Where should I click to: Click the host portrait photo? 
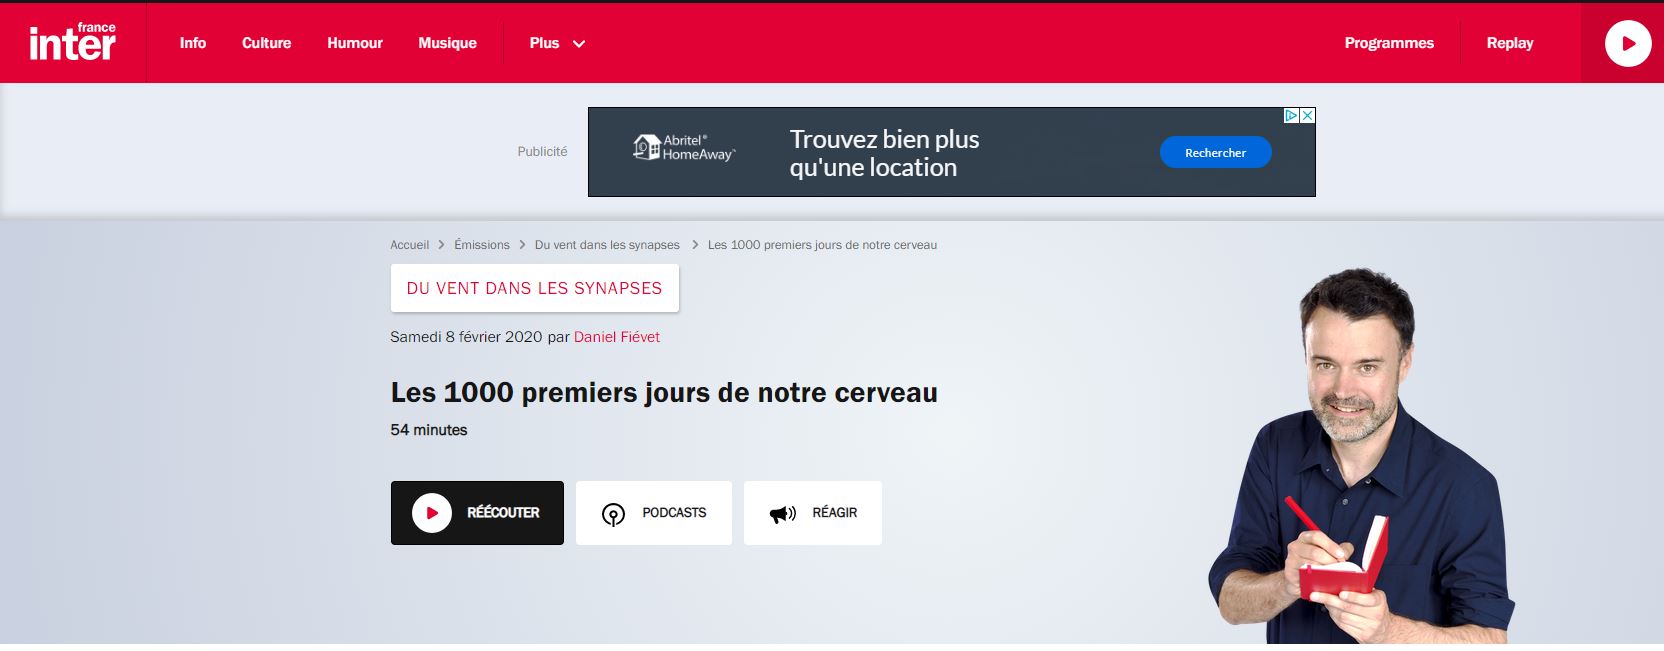click(x=1360, y=455)
